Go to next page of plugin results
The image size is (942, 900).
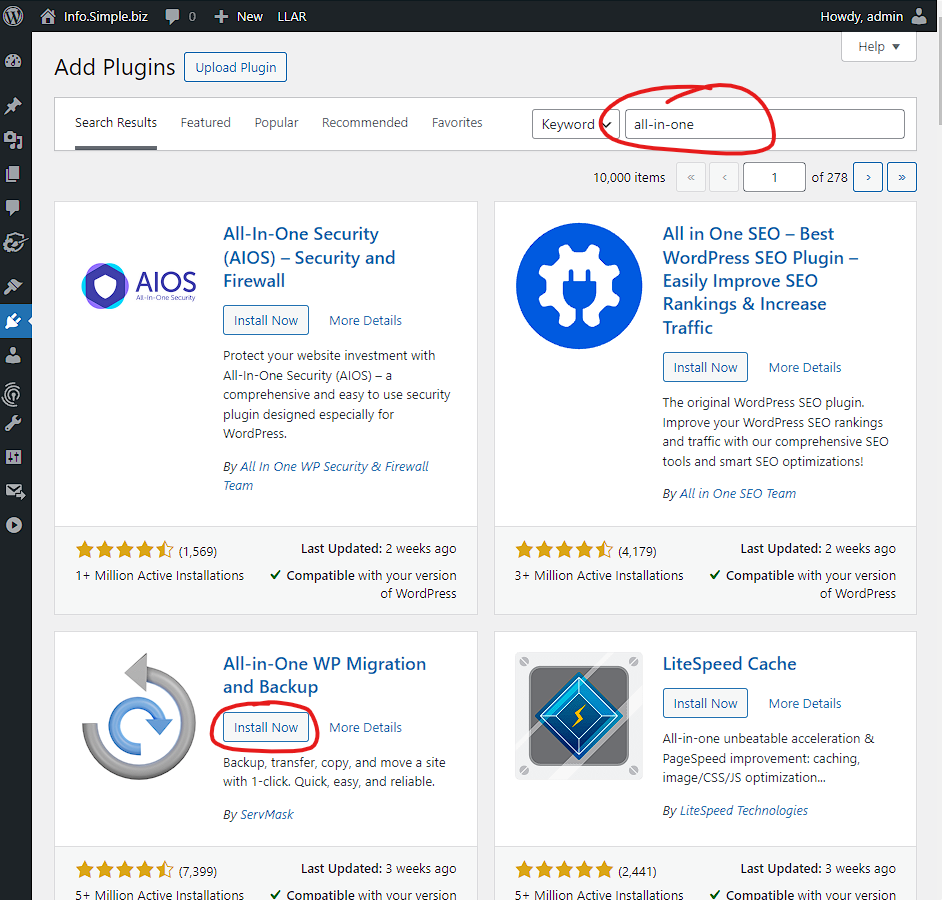tap(868, 177)
